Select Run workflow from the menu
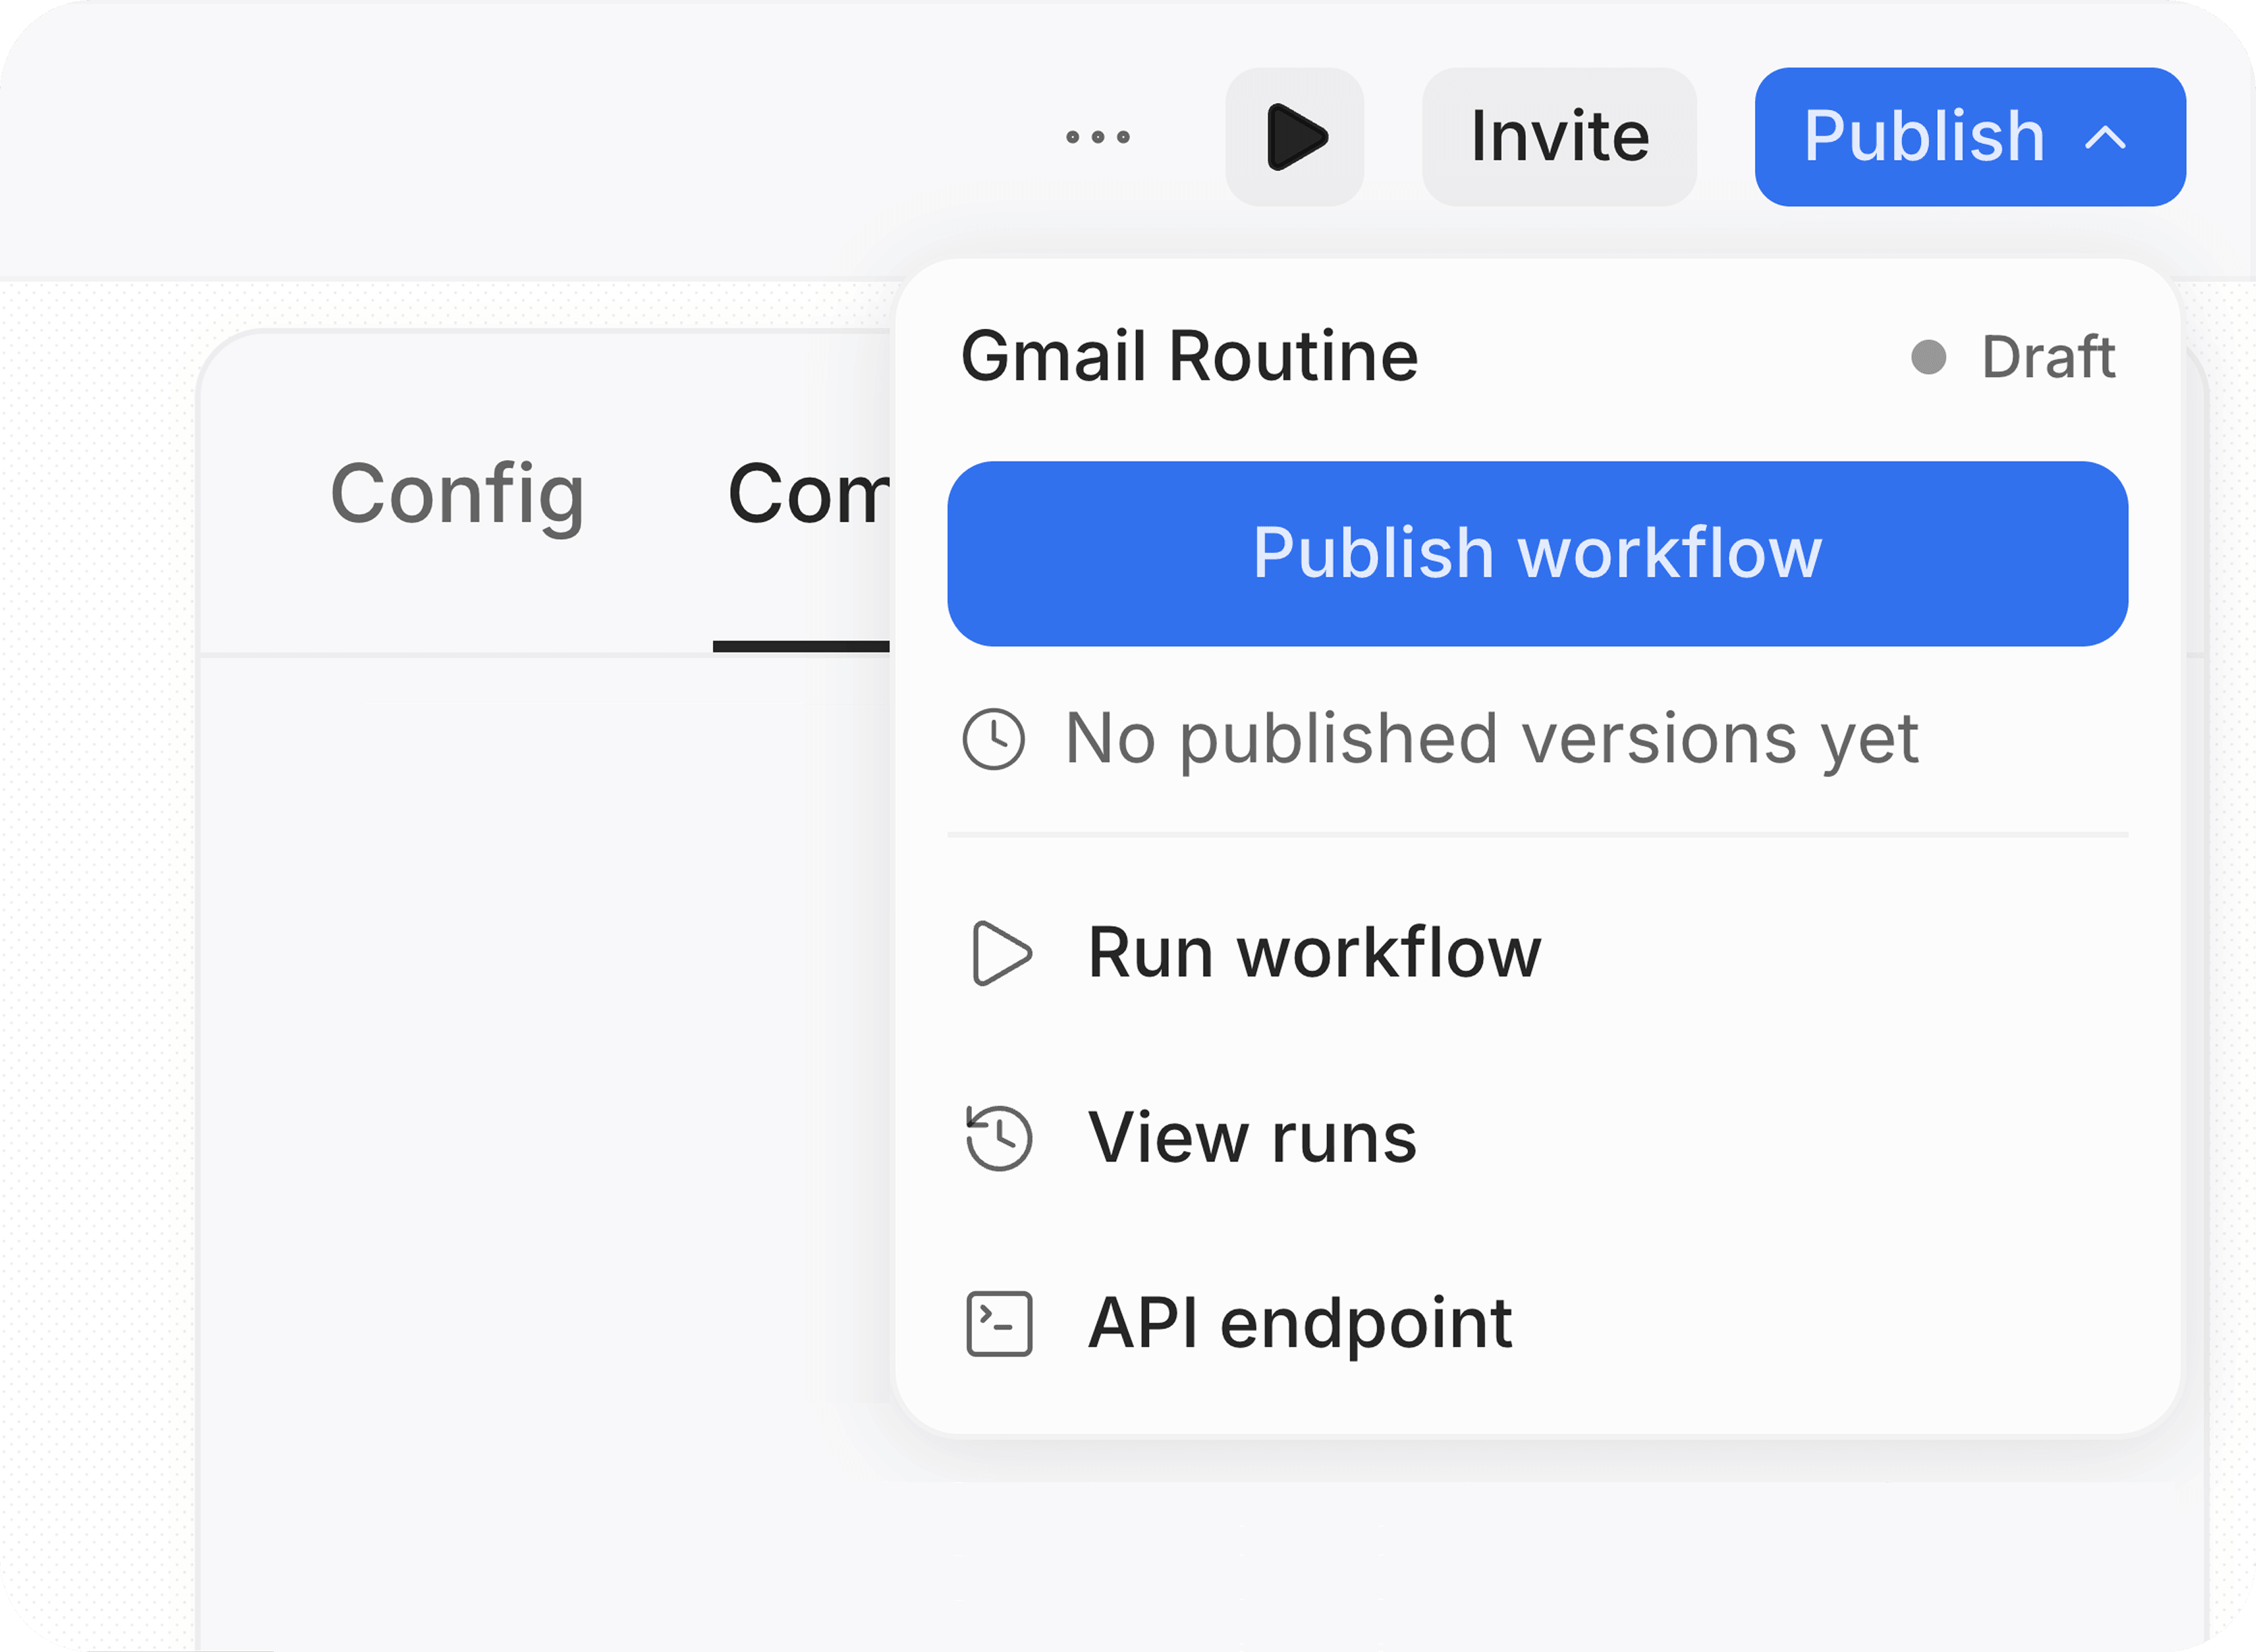Image resolution: width=2256 pixels, height=1652 pixels. point(1538,953)
